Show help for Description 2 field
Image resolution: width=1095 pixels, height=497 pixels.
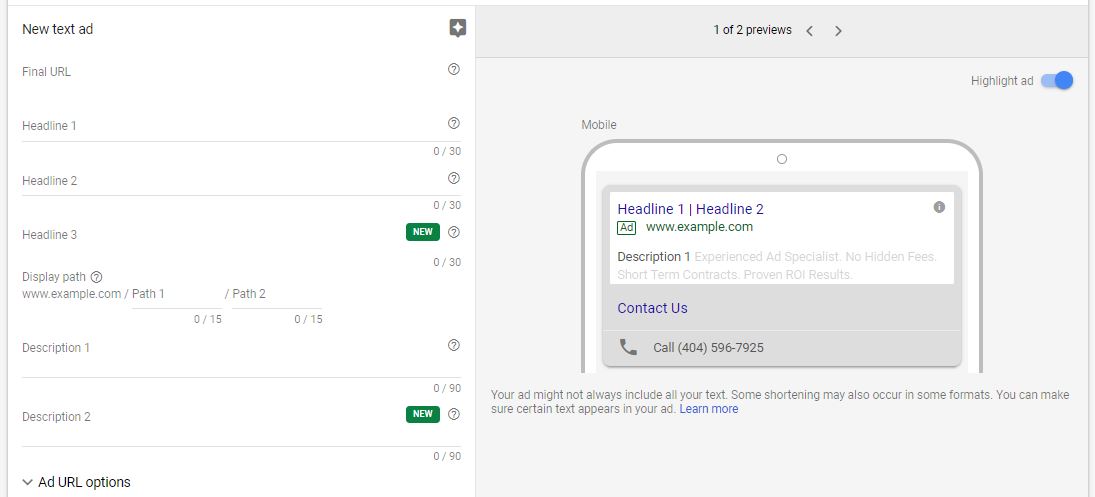454,414
